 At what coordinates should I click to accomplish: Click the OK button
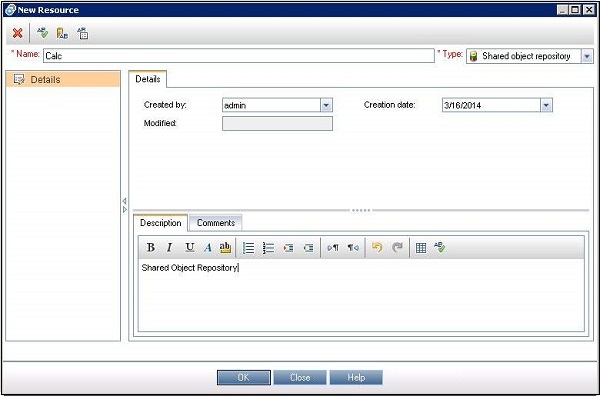244,378
